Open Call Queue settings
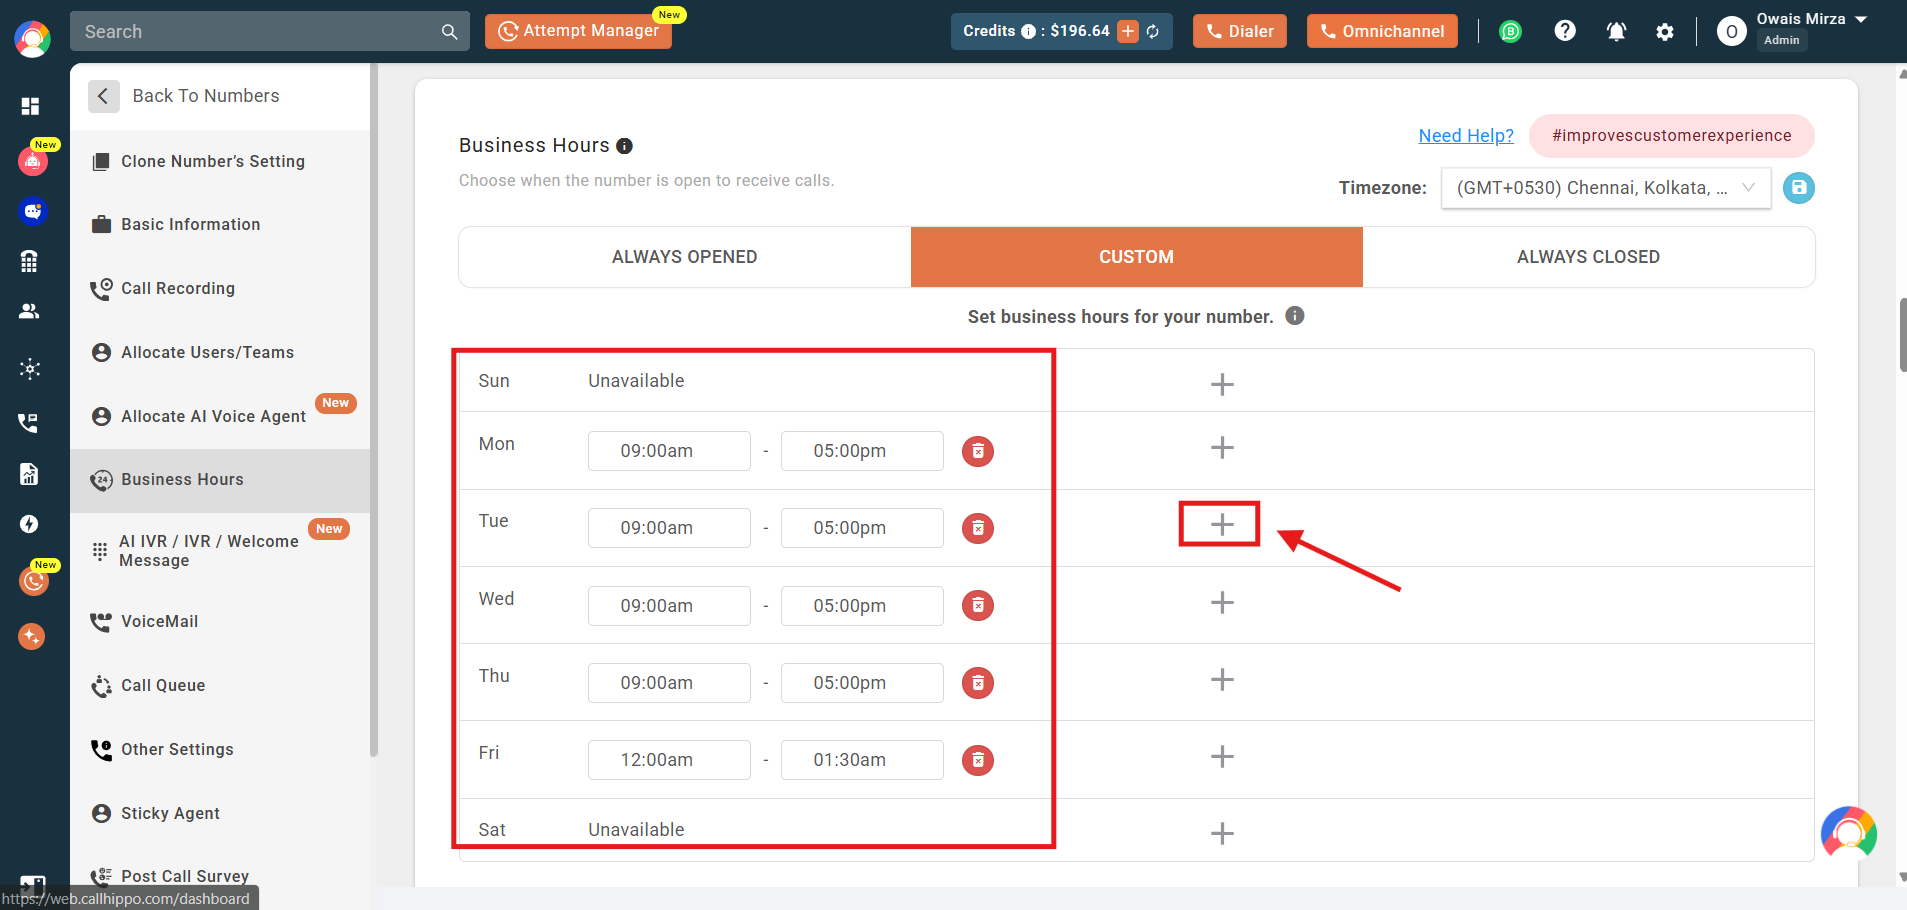This screenshot has width=1907, height=910. (x=221, y=685)
